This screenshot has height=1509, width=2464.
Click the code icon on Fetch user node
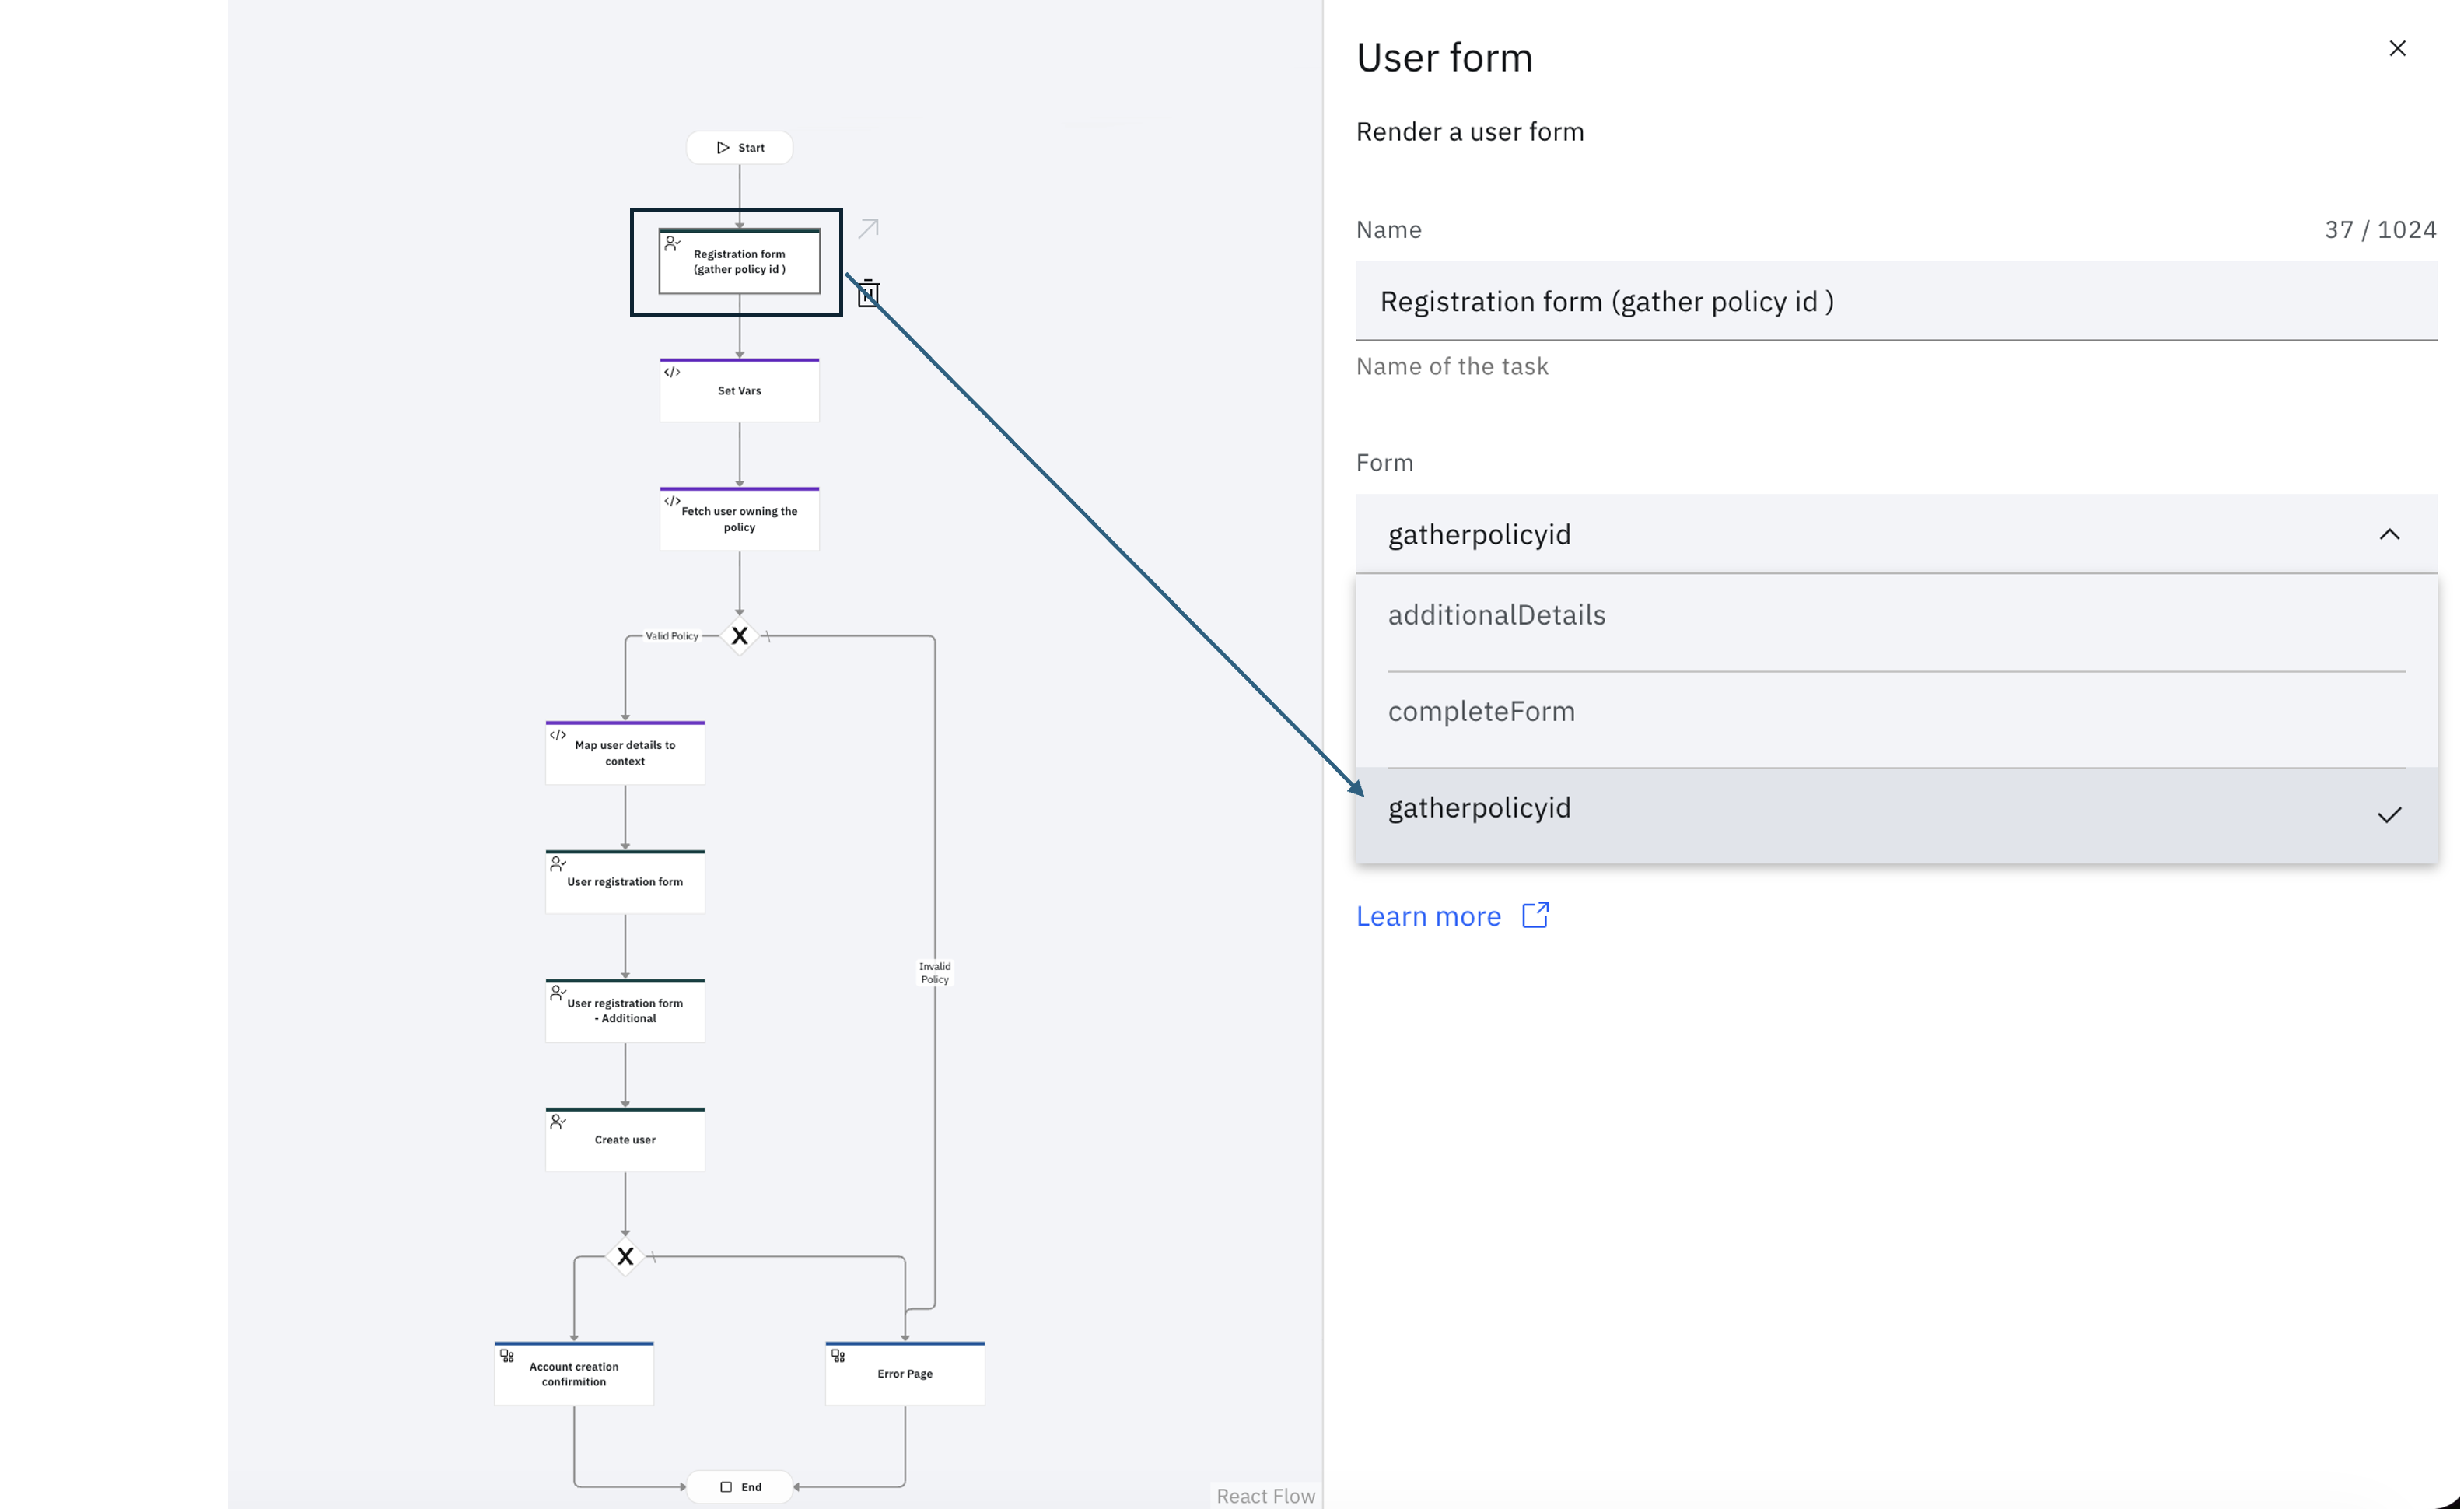(x=672, y=501)
